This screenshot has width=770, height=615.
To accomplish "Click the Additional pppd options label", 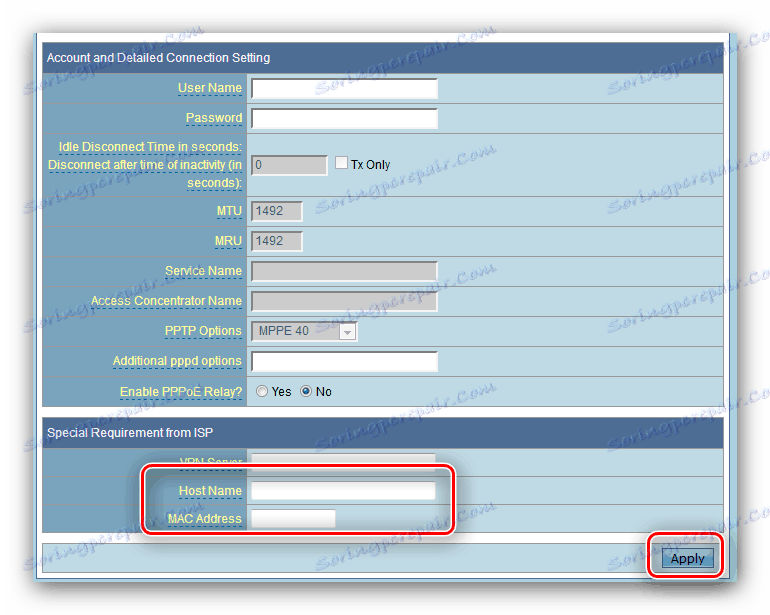I will [x=177, y=361].
